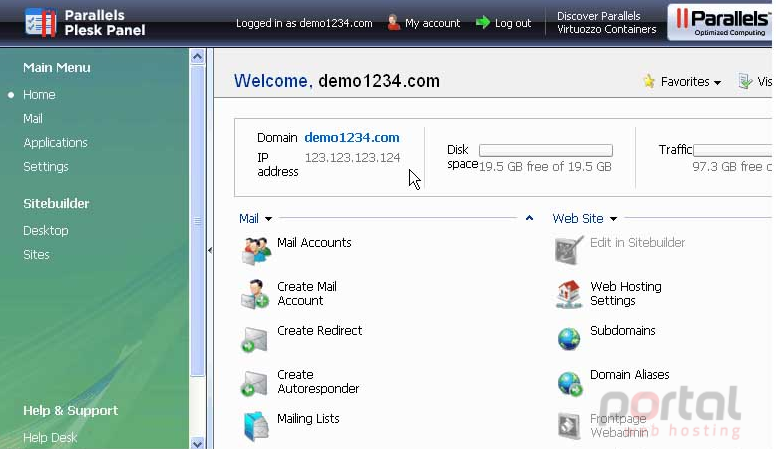Viewport: 776px width, 450px height.
Task: Click the sidebar scrollbar up arrow
Action: click(x=197, y=56)
